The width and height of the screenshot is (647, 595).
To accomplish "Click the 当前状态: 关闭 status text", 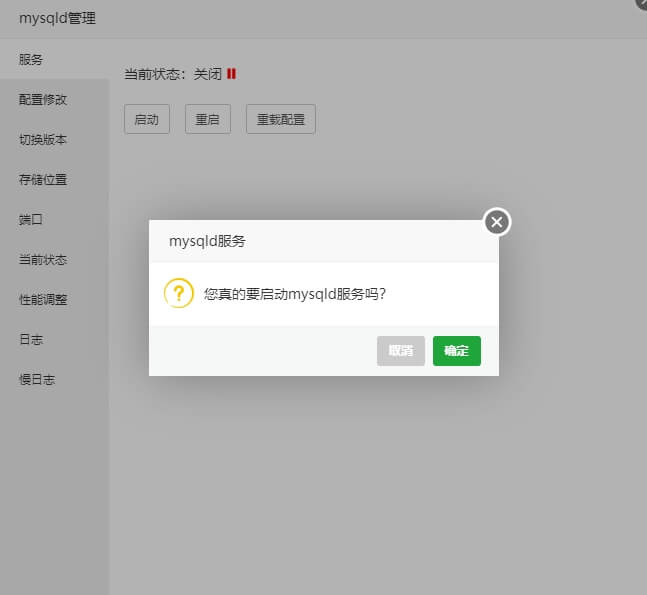I will [x=173, y=74].
